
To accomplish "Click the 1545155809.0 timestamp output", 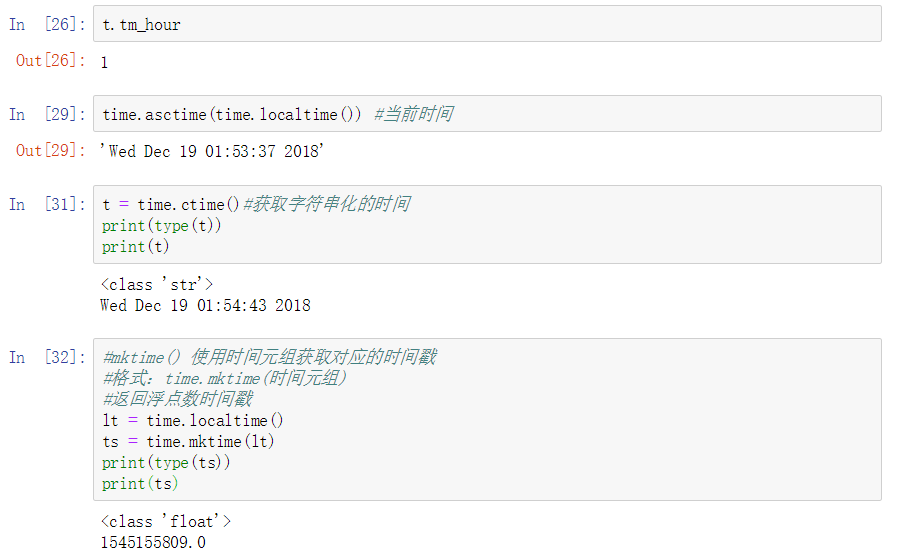I will 153,542.
